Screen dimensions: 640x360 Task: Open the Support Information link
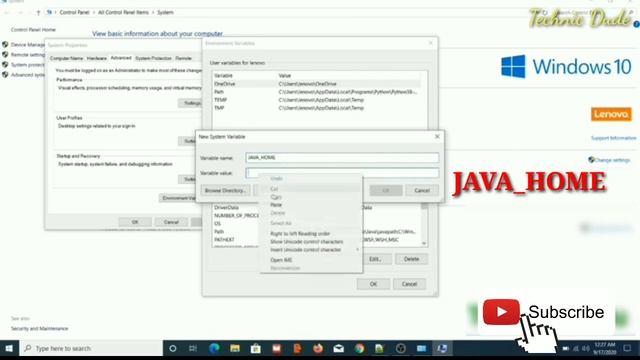pyautogui.click(x=613, y=138)
